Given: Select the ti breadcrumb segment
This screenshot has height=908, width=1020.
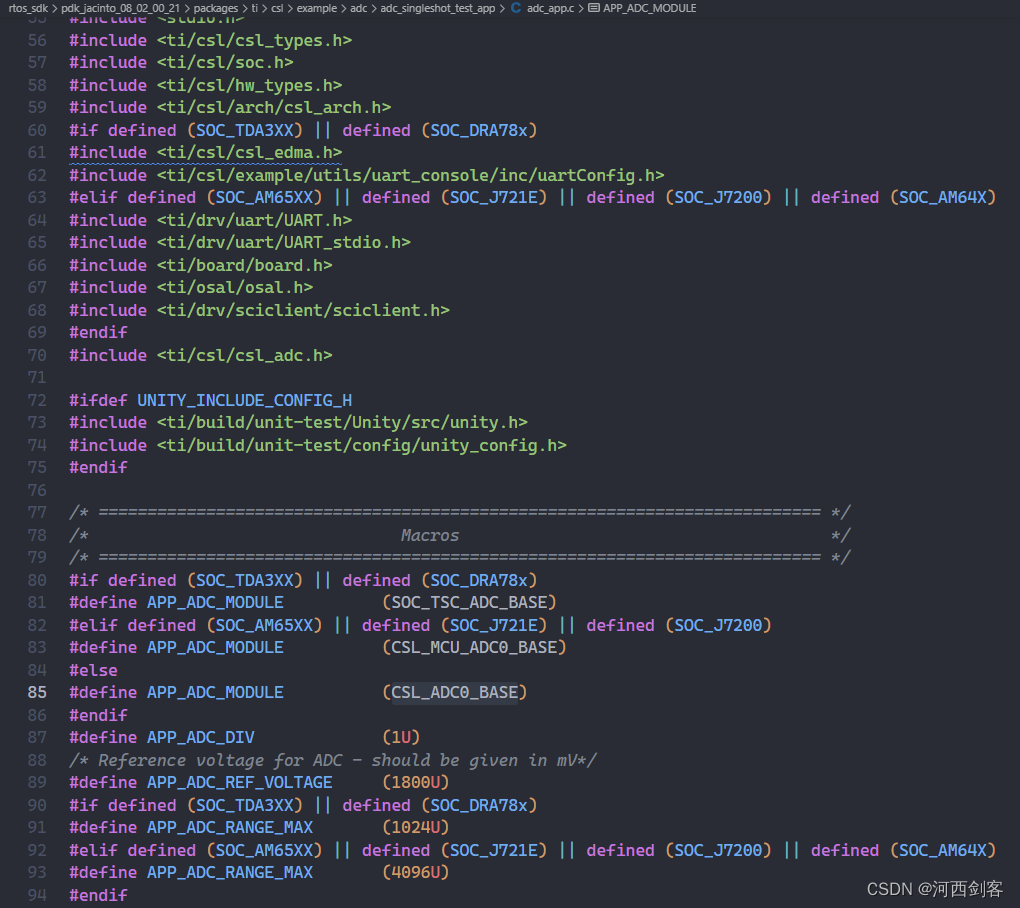Looking at the screenshot, I should click(254, 8).
